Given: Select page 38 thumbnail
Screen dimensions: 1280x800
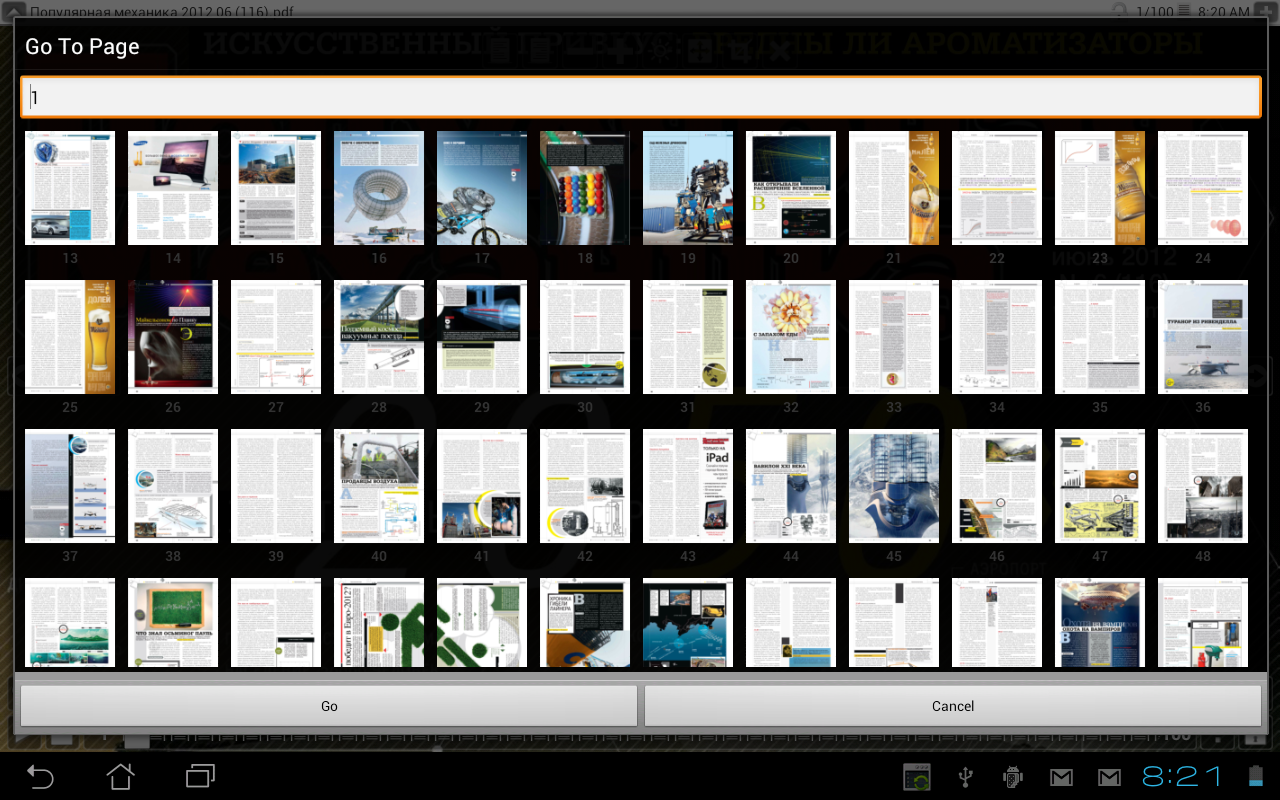Looking at the screenshot, I should [x=173, y=486].
